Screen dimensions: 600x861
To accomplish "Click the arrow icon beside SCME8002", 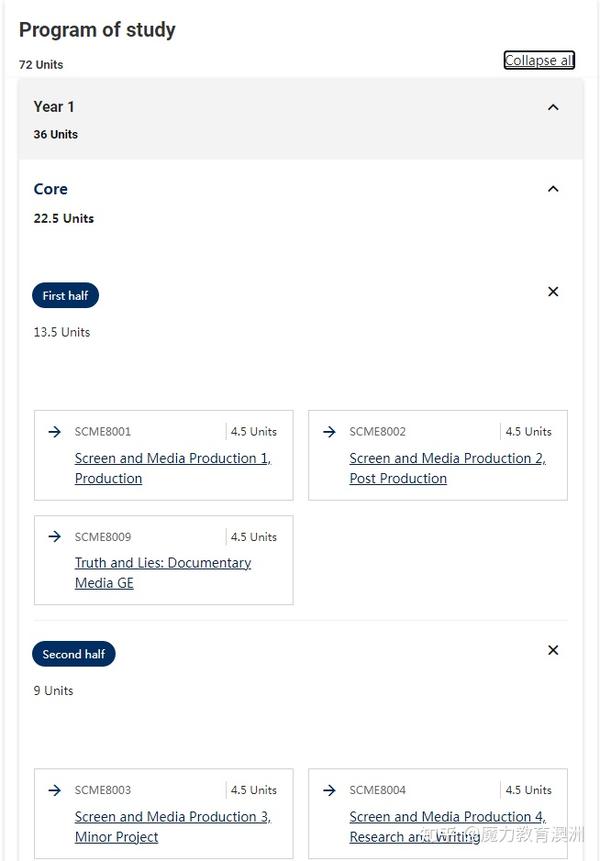I will point(329,432).
